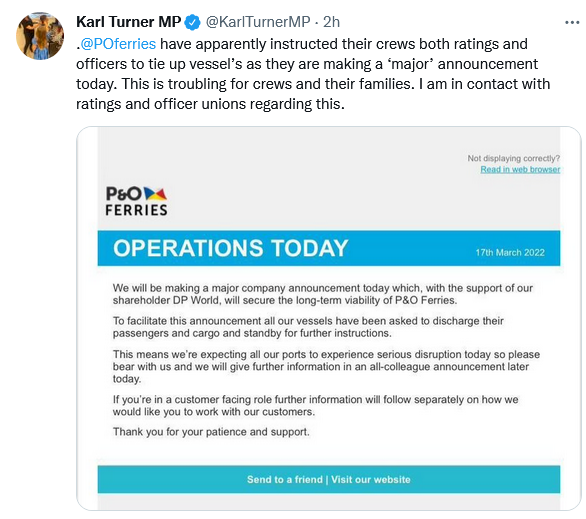
Task: Open the @KarlTurnerMP handle link
Action: click(258, 22)
